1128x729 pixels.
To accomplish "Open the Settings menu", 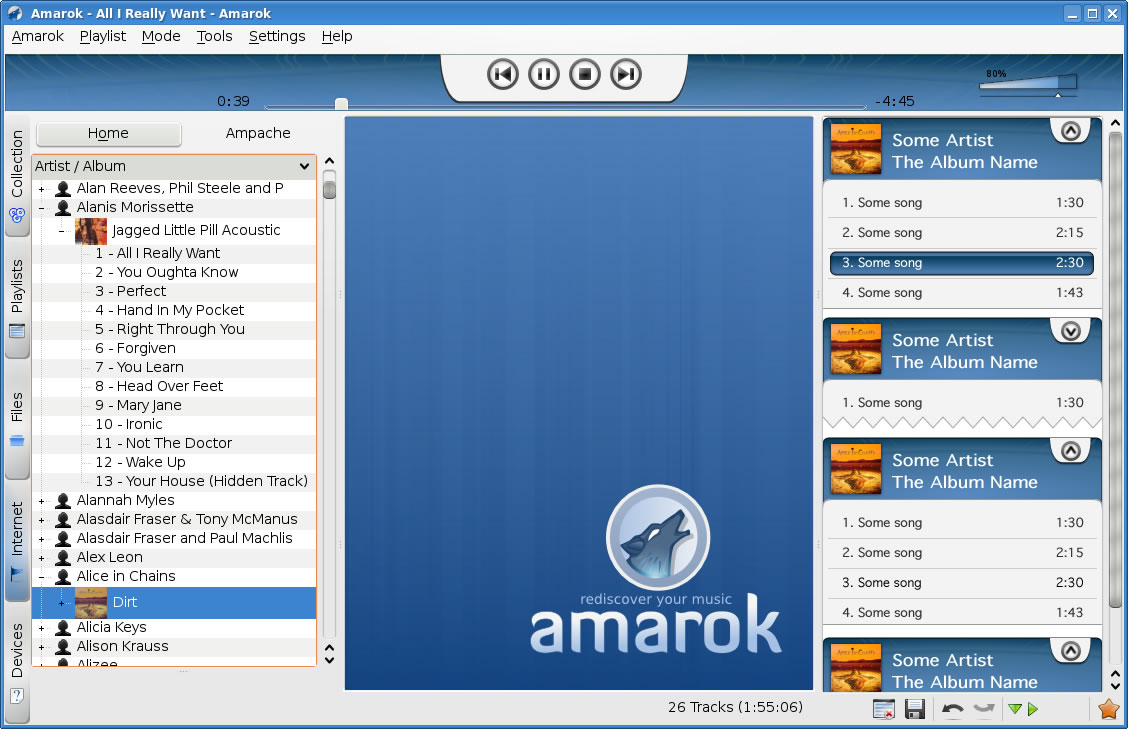I will point(277,36).
